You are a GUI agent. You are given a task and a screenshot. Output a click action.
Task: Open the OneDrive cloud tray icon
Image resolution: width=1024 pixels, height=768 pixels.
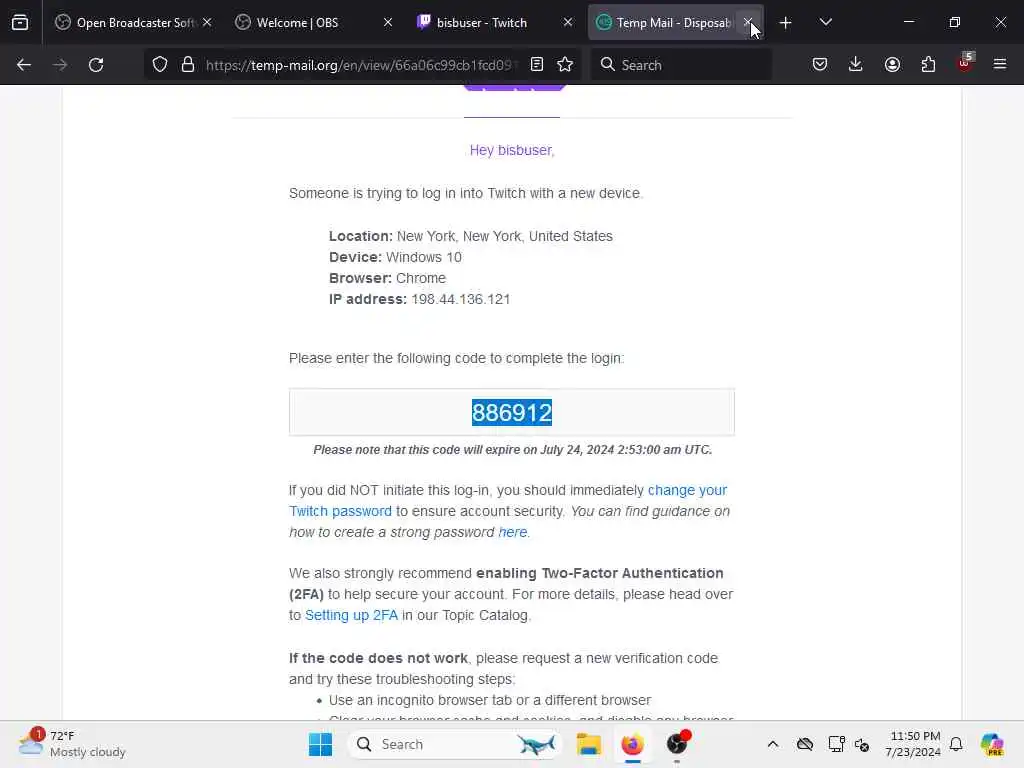coord(805,744)
